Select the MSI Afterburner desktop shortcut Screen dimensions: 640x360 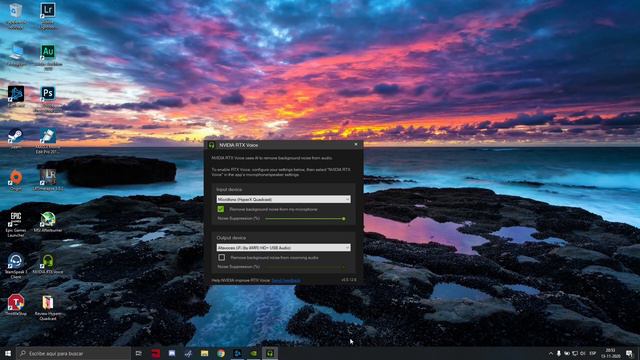point(48,222)
